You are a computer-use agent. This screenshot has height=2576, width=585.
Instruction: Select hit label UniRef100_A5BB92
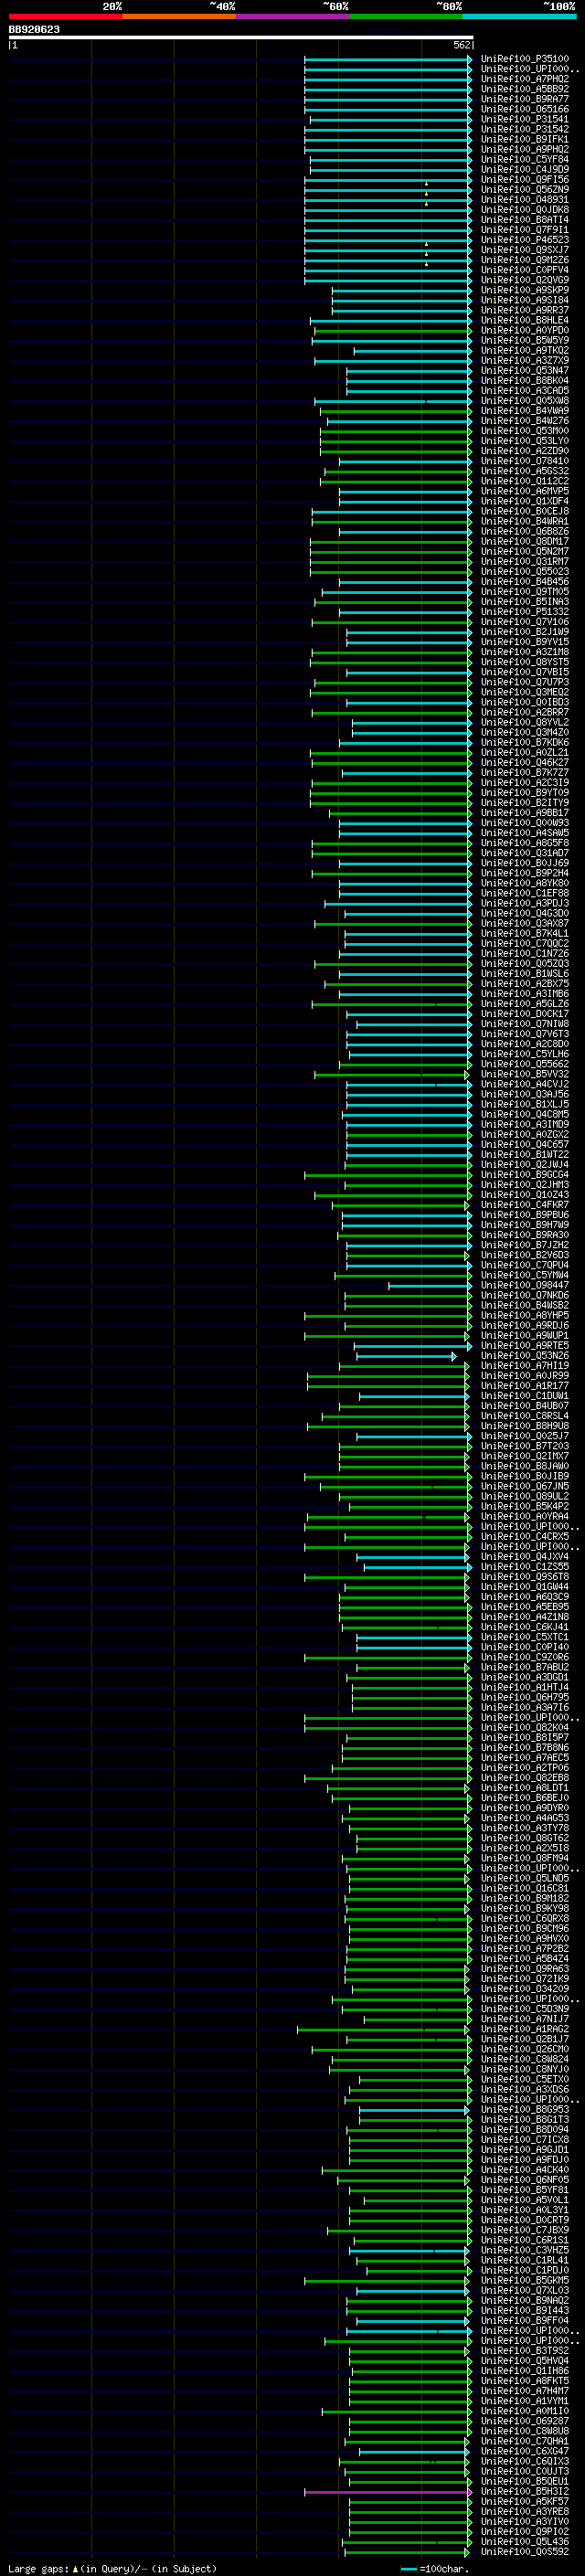coord(524,89)
